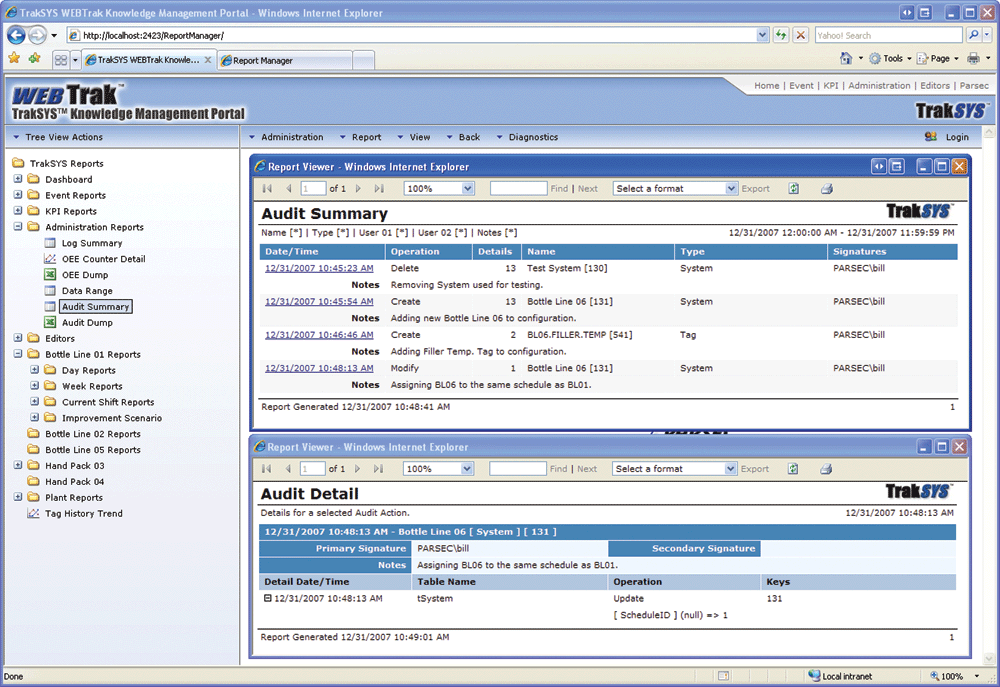This screenshot has height=687, width=1000.
Task: Click the Yahoo Search box
Action: pyautogui.click(x=888, y=35)
